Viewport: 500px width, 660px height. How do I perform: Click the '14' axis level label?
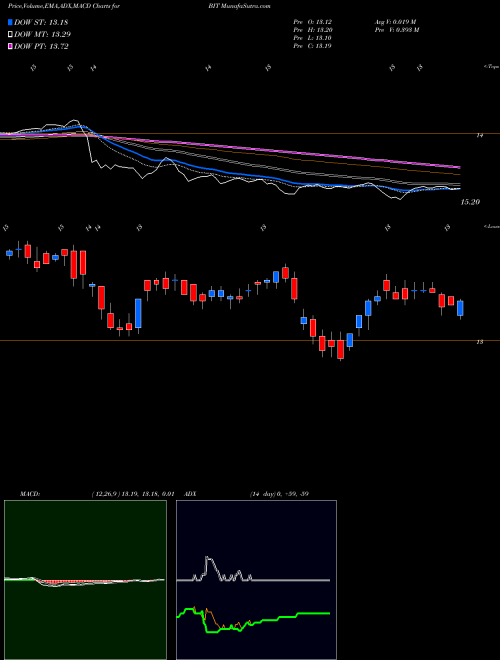coord(479,136)
